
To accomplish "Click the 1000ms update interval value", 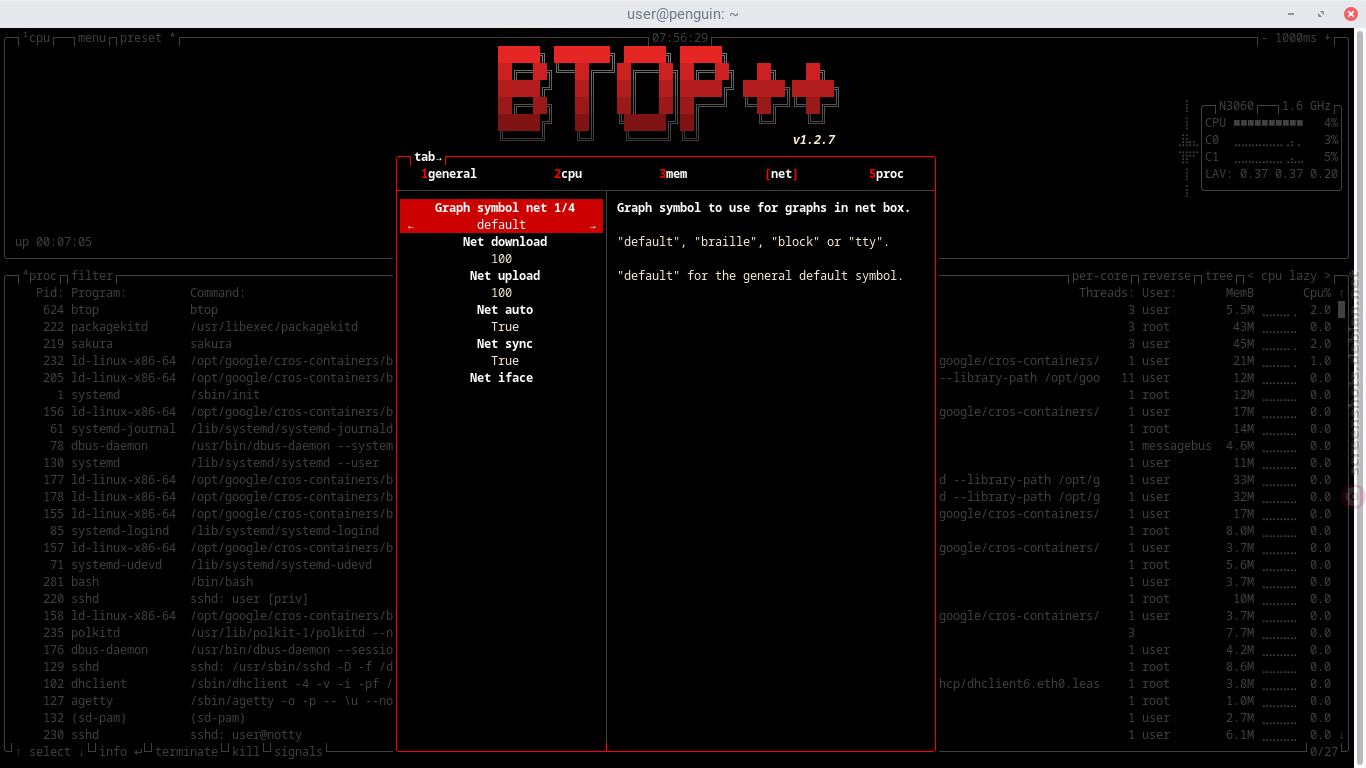I will 1296,38.
